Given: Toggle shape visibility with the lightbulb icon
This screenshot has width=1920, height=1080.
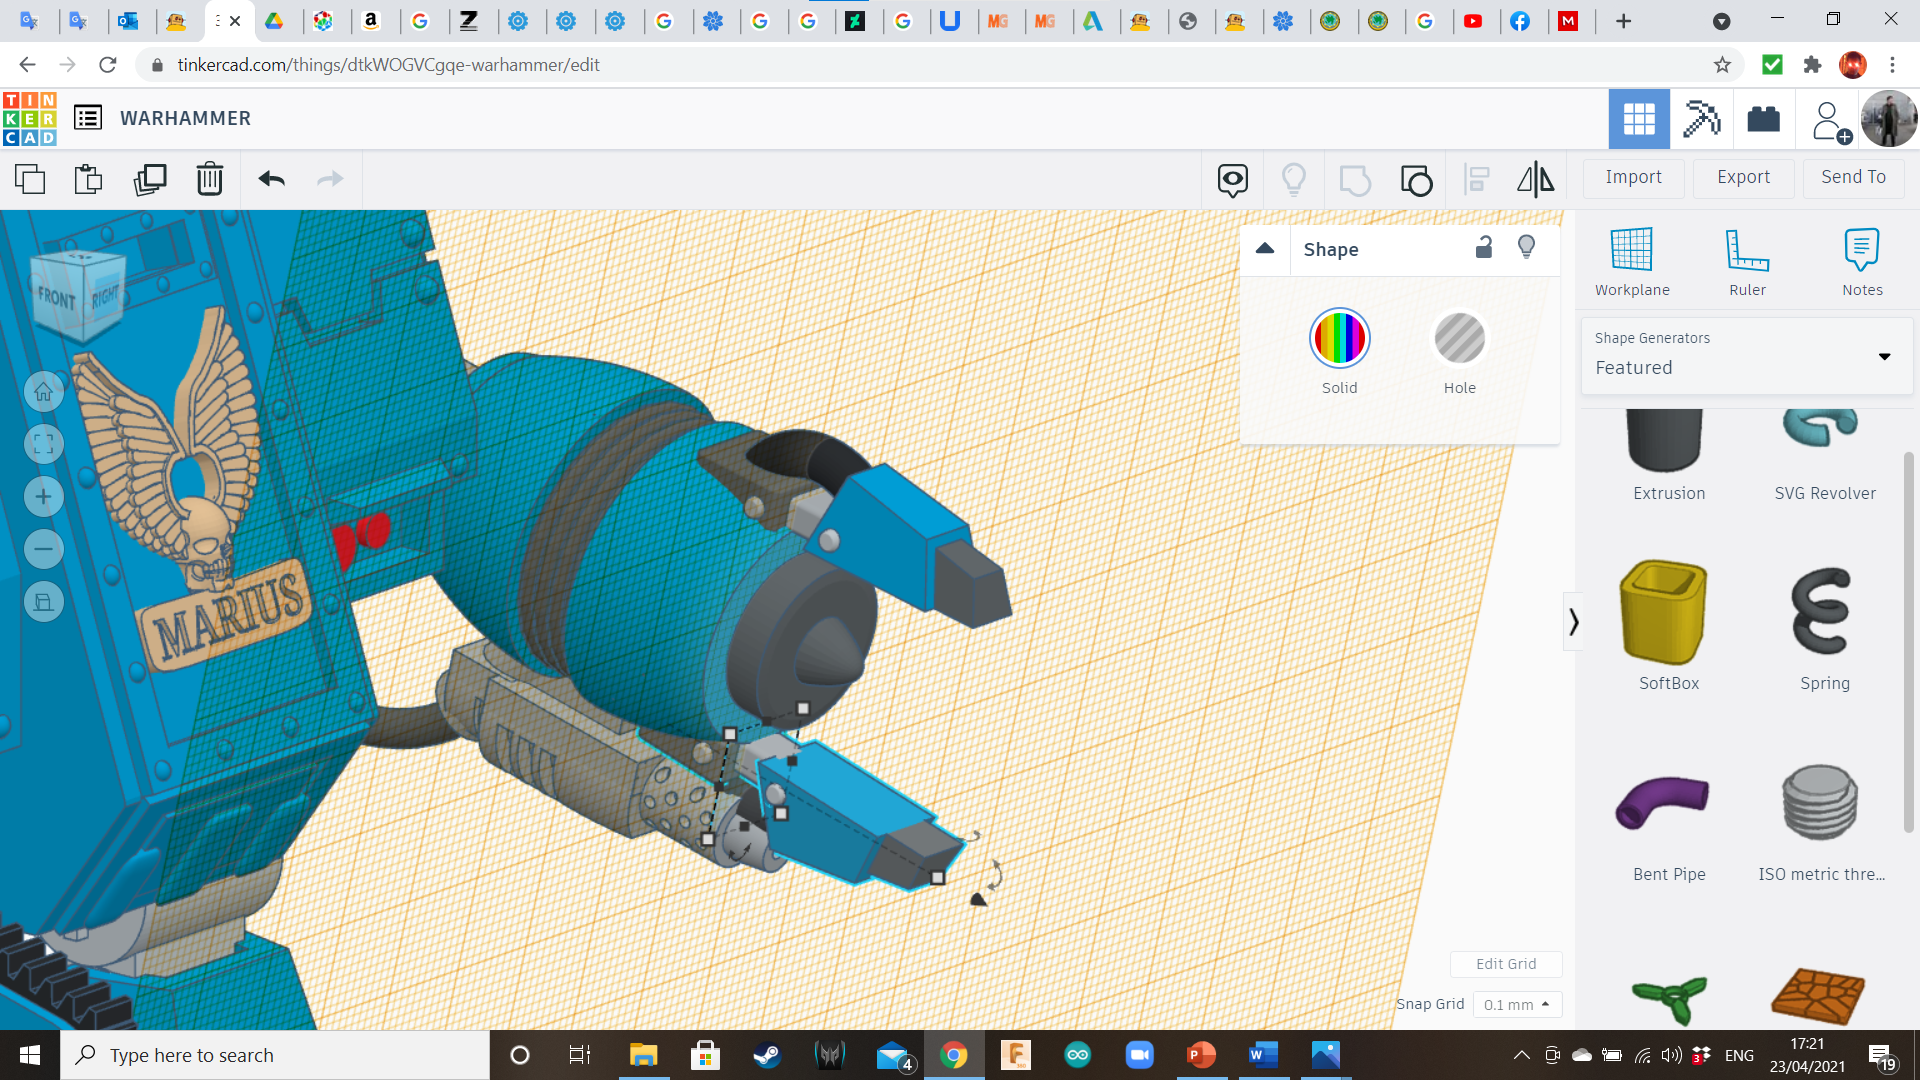Looking at the screenshot, I should (x=1526, y=248).
